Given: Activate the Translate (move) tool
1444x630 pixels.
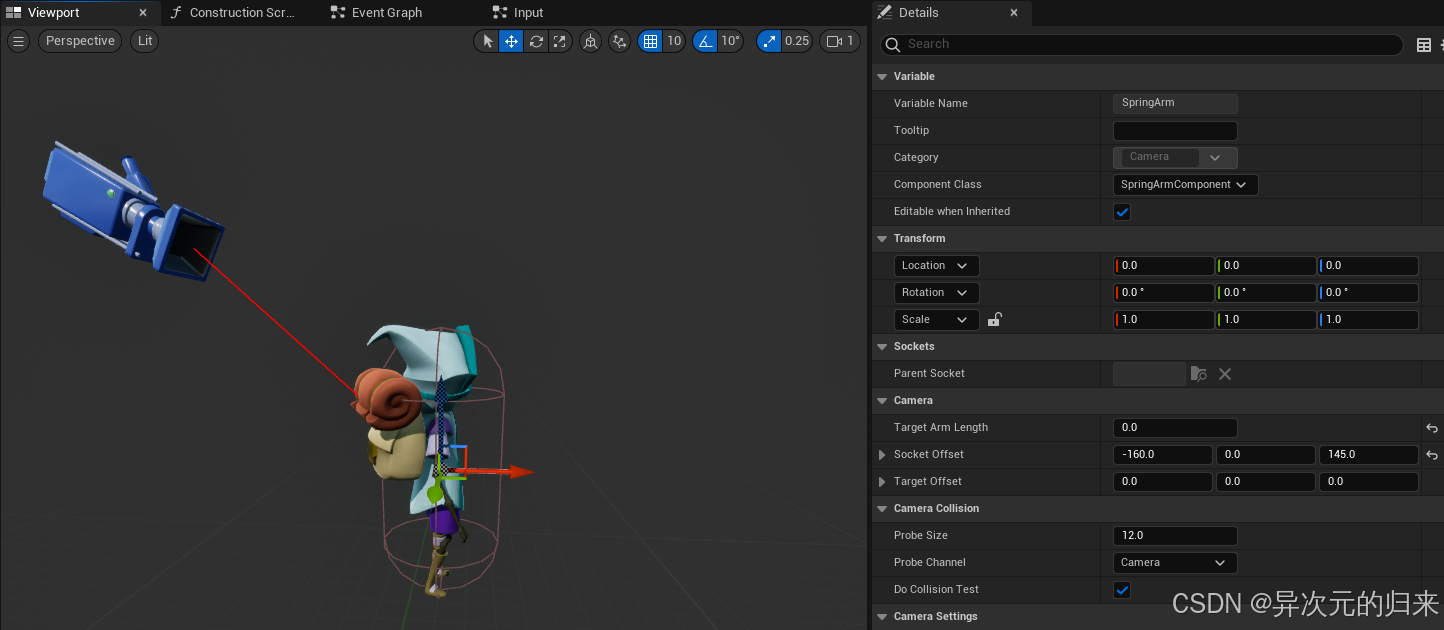Looking at the screenshot, I should [x=511, y=41].
